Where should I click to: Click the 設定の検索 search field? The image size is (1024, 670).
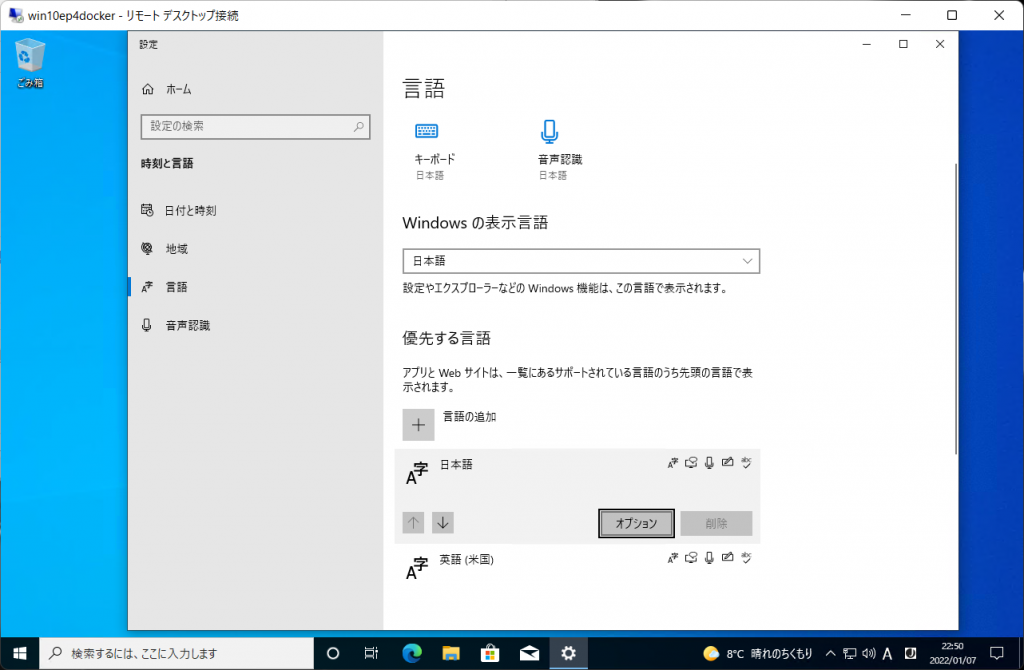[255, 127]
